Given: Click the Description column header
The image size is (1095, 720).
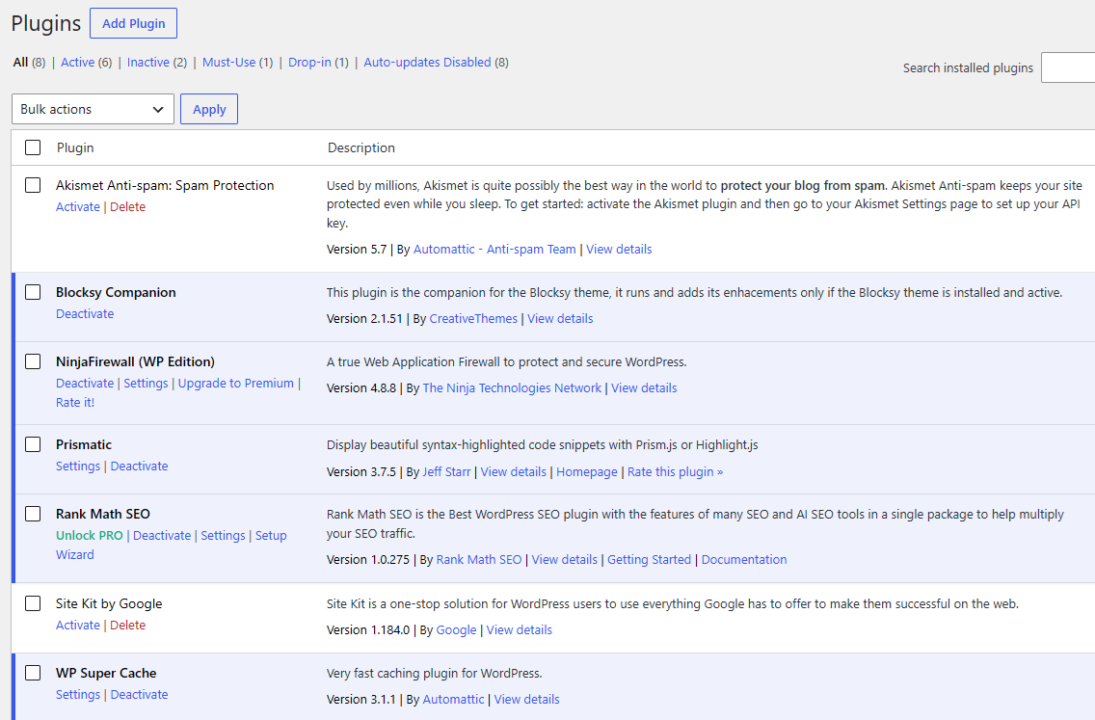Looking at the screenshot, I should [x=361, y=147].
